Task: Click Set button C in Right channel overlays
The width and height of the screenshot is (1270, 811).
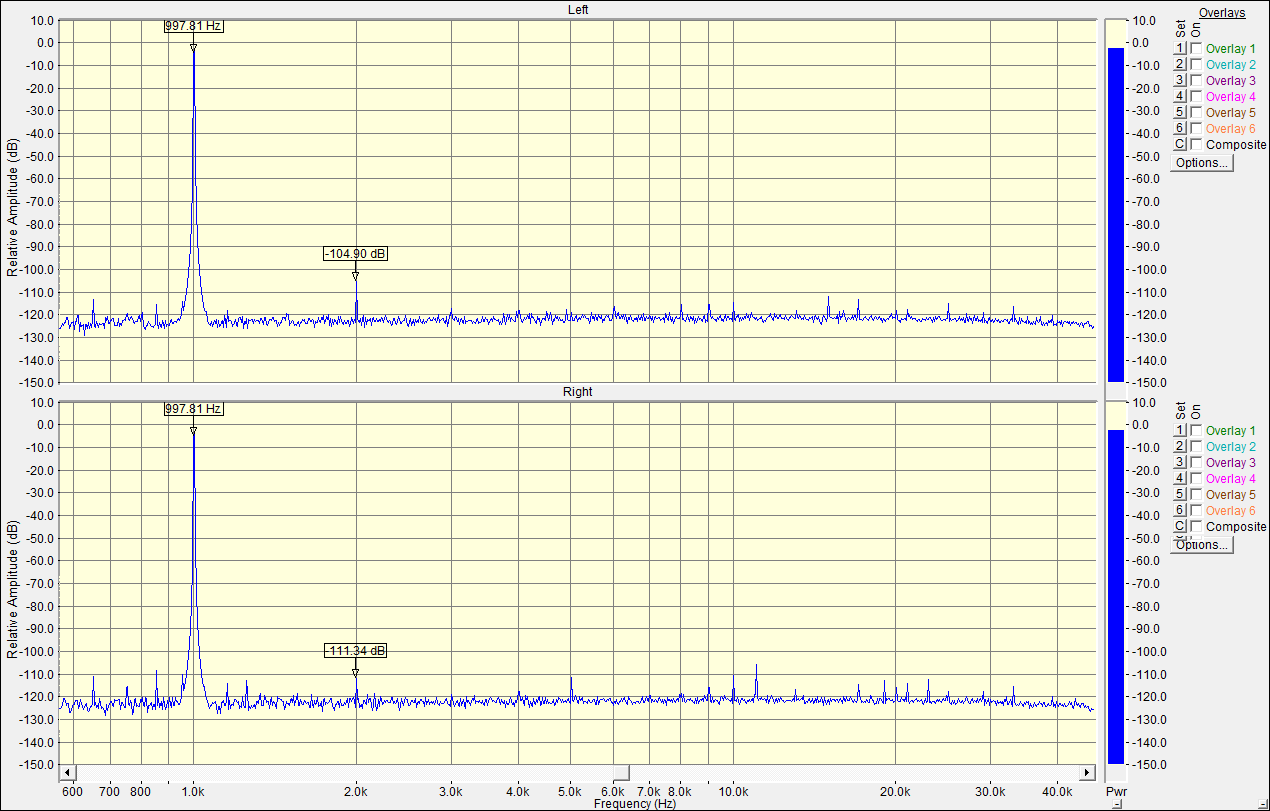Action: pos(1180,526)
